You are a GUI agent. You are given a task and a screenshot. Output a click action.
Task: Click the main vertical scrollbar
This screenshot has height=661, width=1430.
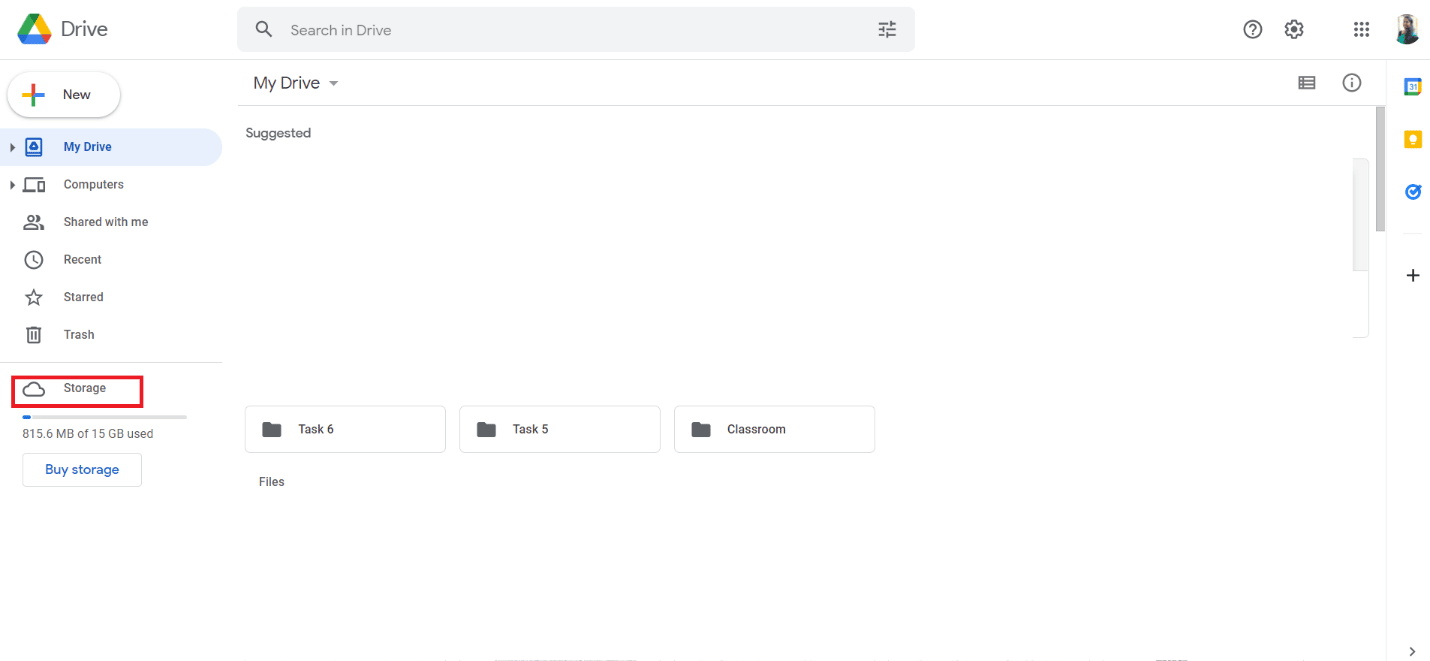coord(1380,170)
